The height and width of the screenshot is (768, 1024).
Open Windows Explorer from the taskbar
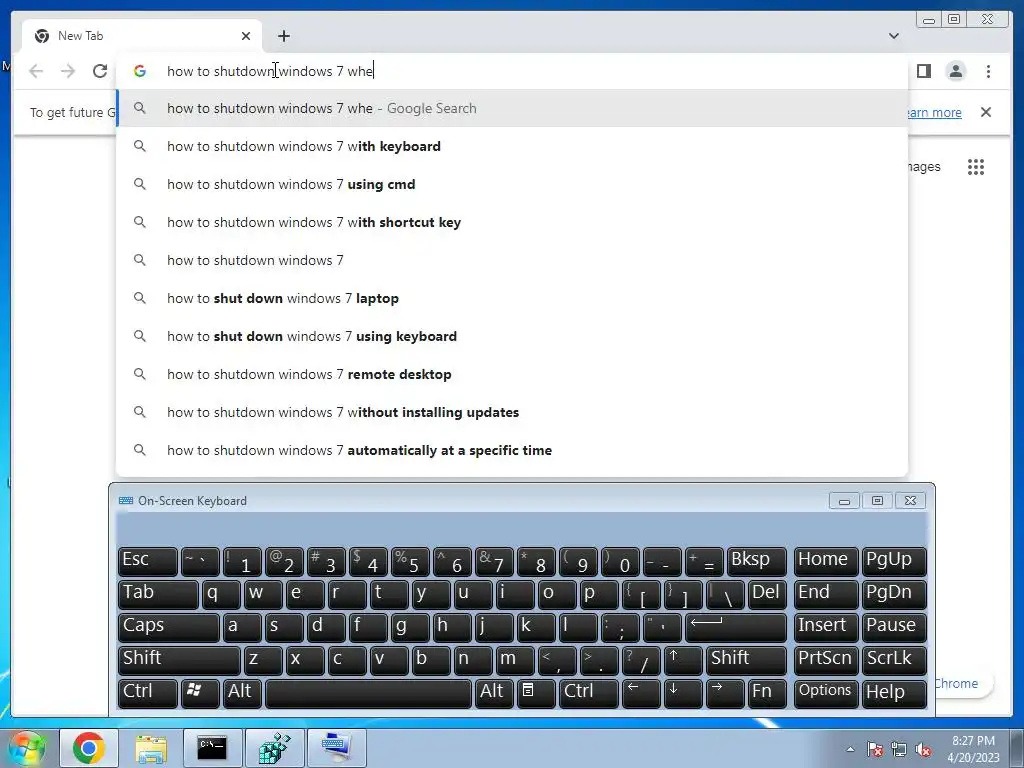coord(151,748)
